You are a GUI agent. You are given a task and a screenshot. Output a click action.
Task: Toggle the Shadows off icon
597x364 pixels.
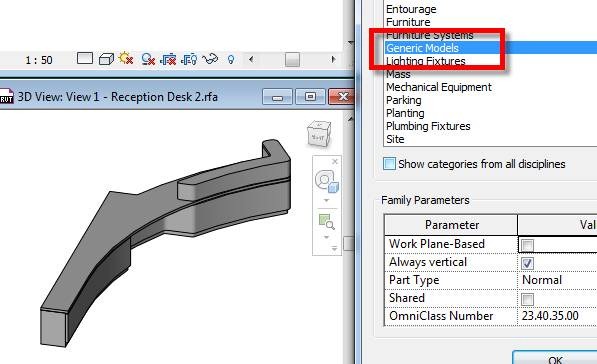coord(147,59)
